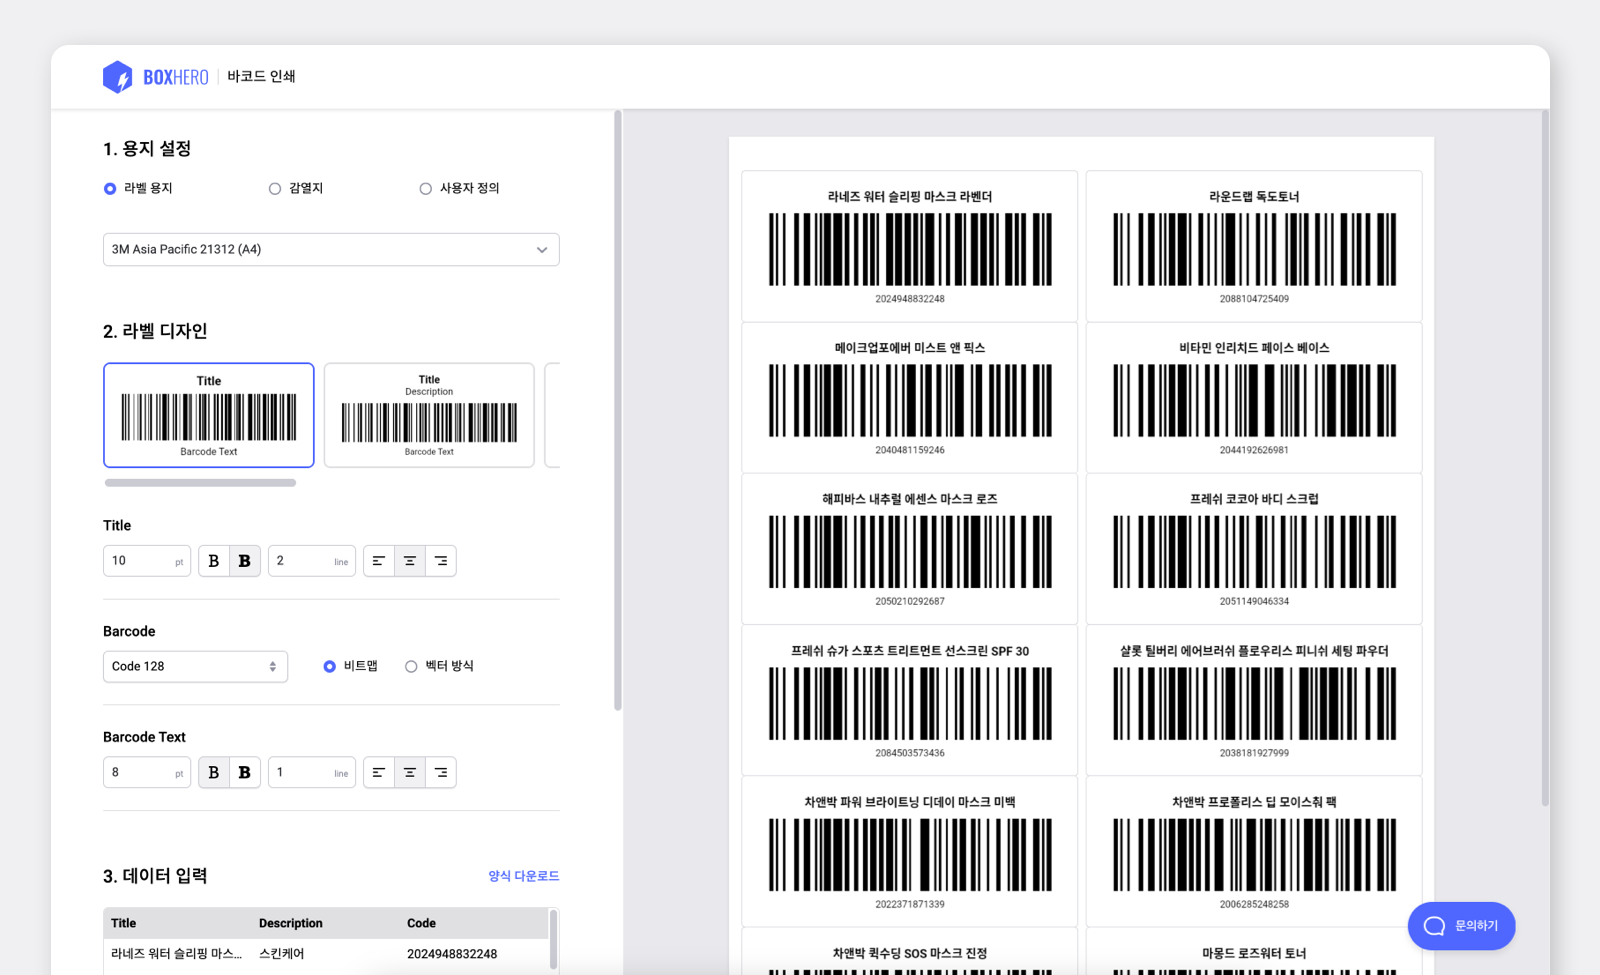This screenshot has width=1600, height=975.
Task: Click the BoxHero logo icon
Action: click(x=117, y=77)
